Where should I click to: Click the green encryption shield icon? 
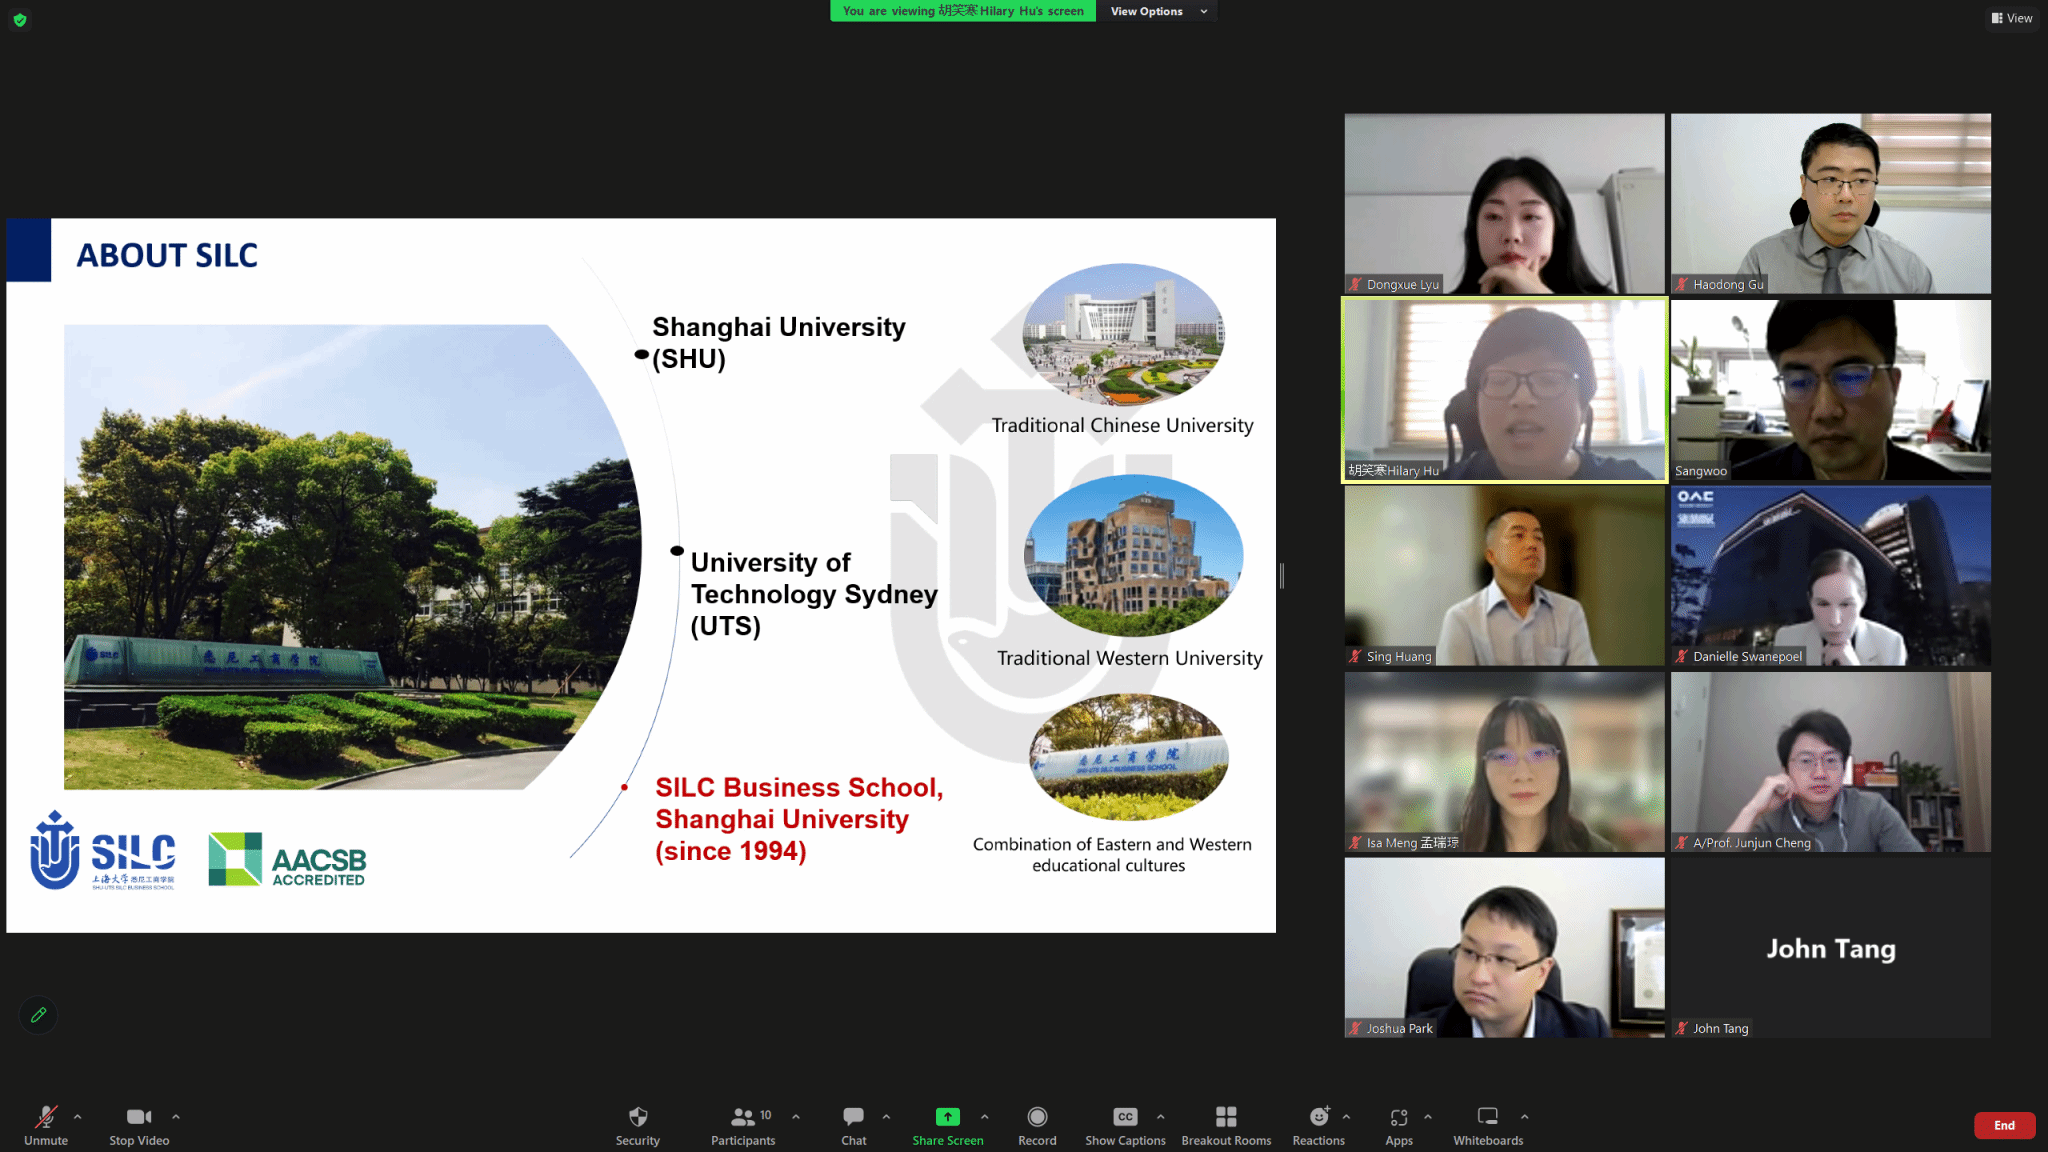point(20,19)
